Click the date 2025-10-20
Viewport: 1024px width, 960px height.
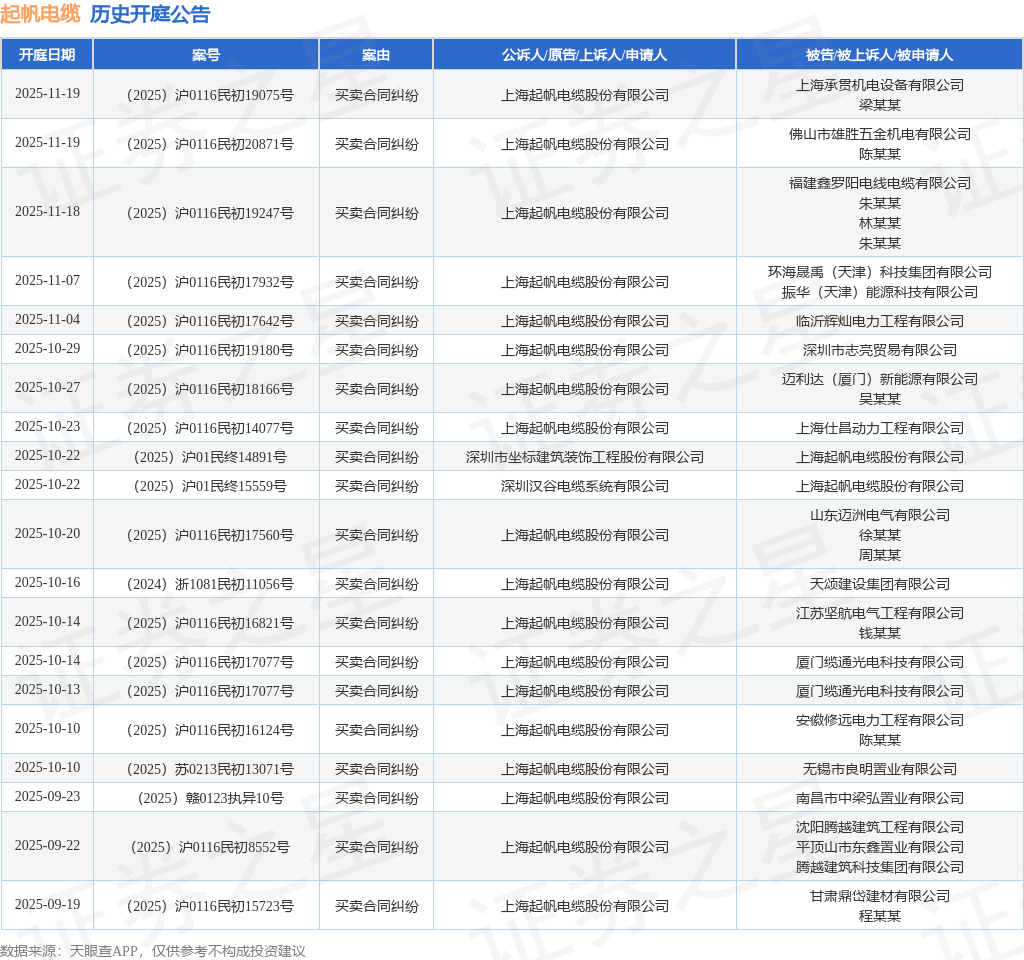tap(47, 534)
